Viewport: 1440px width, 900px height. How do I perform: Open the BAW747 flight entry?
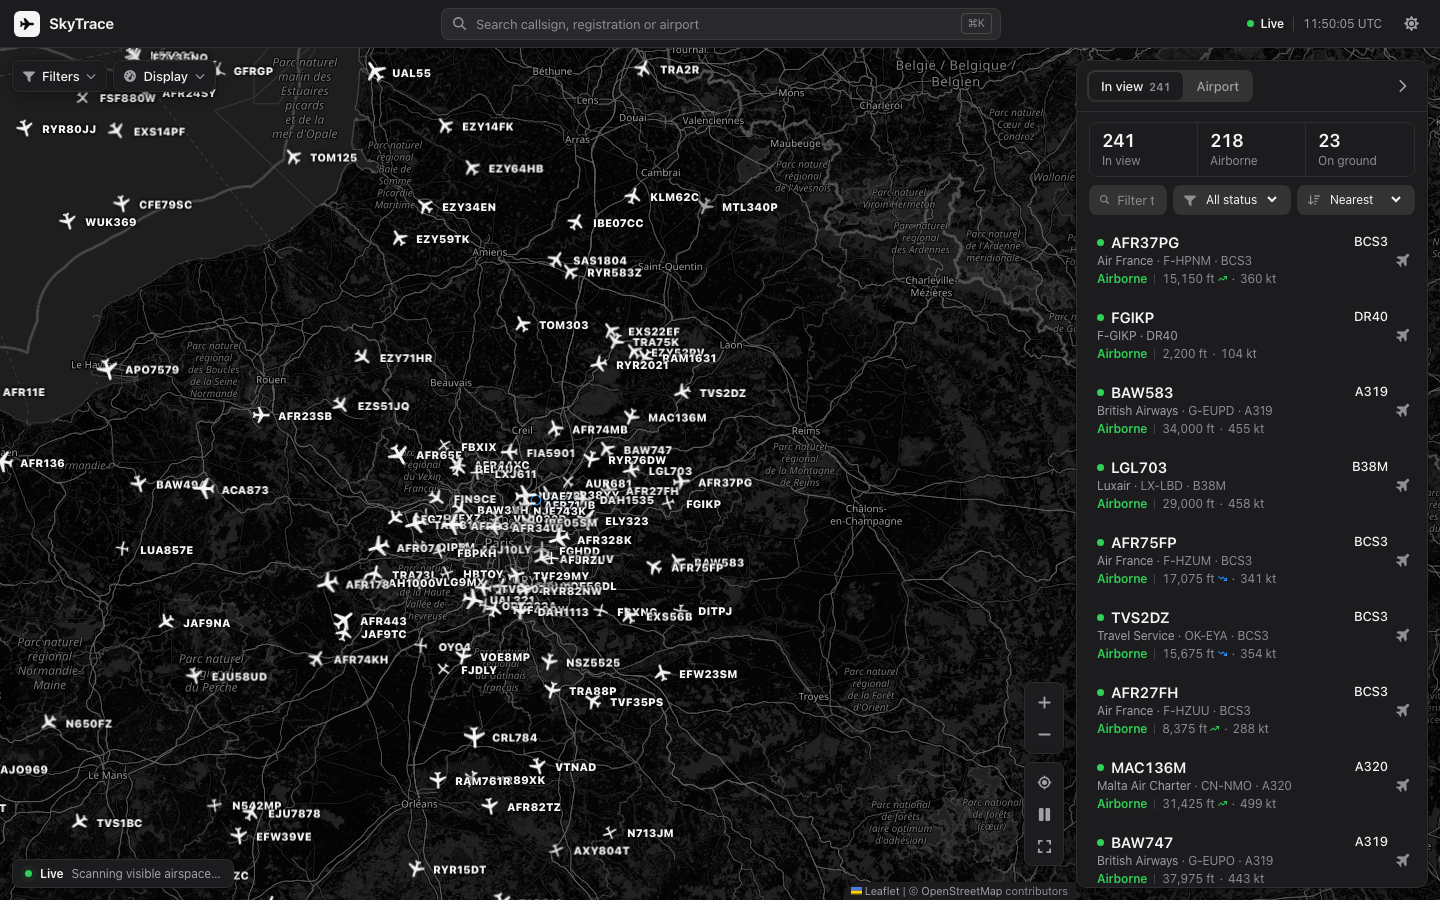tap(1251, 860)
